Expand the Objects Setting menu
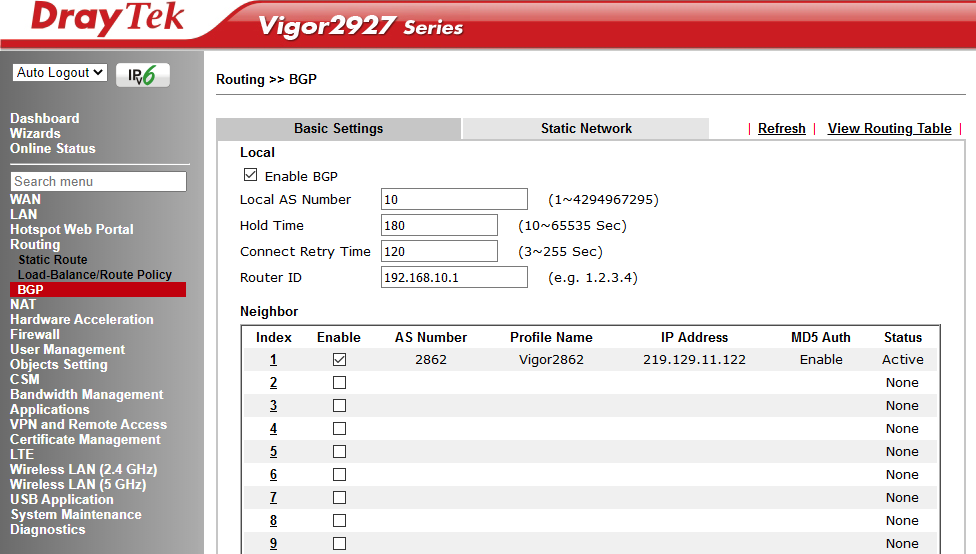Screen dimensions: 976x554 (59, 364)
